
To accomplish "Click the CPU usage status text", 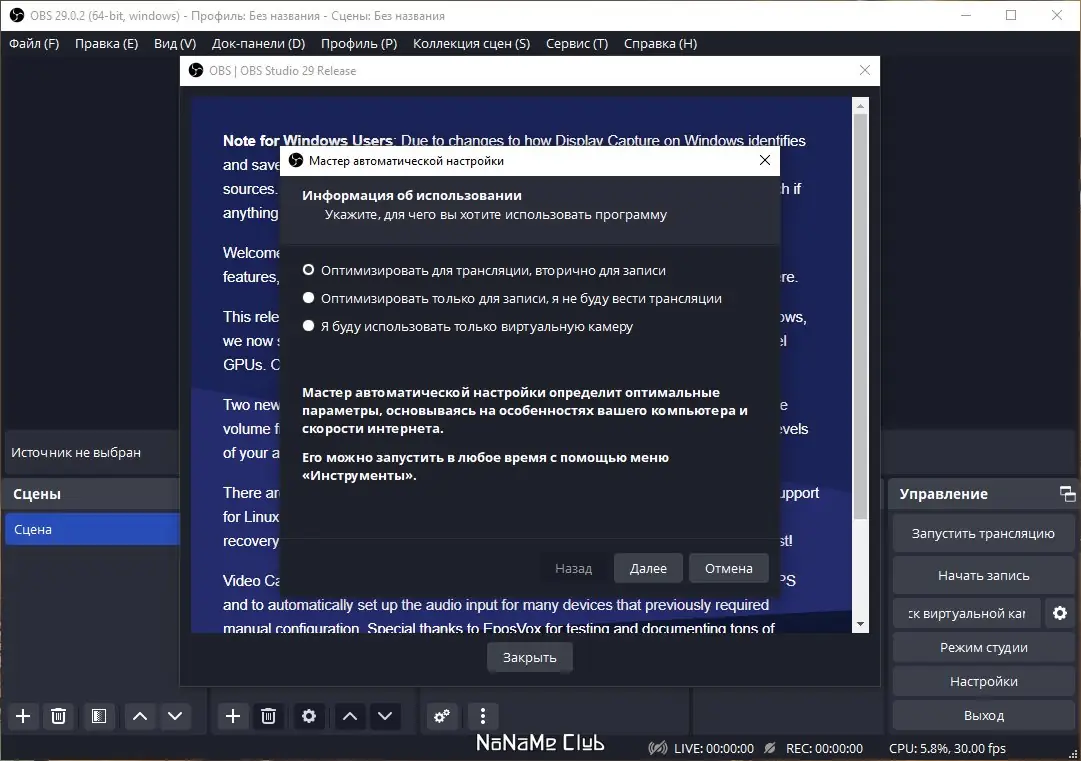I will point(947,749).
